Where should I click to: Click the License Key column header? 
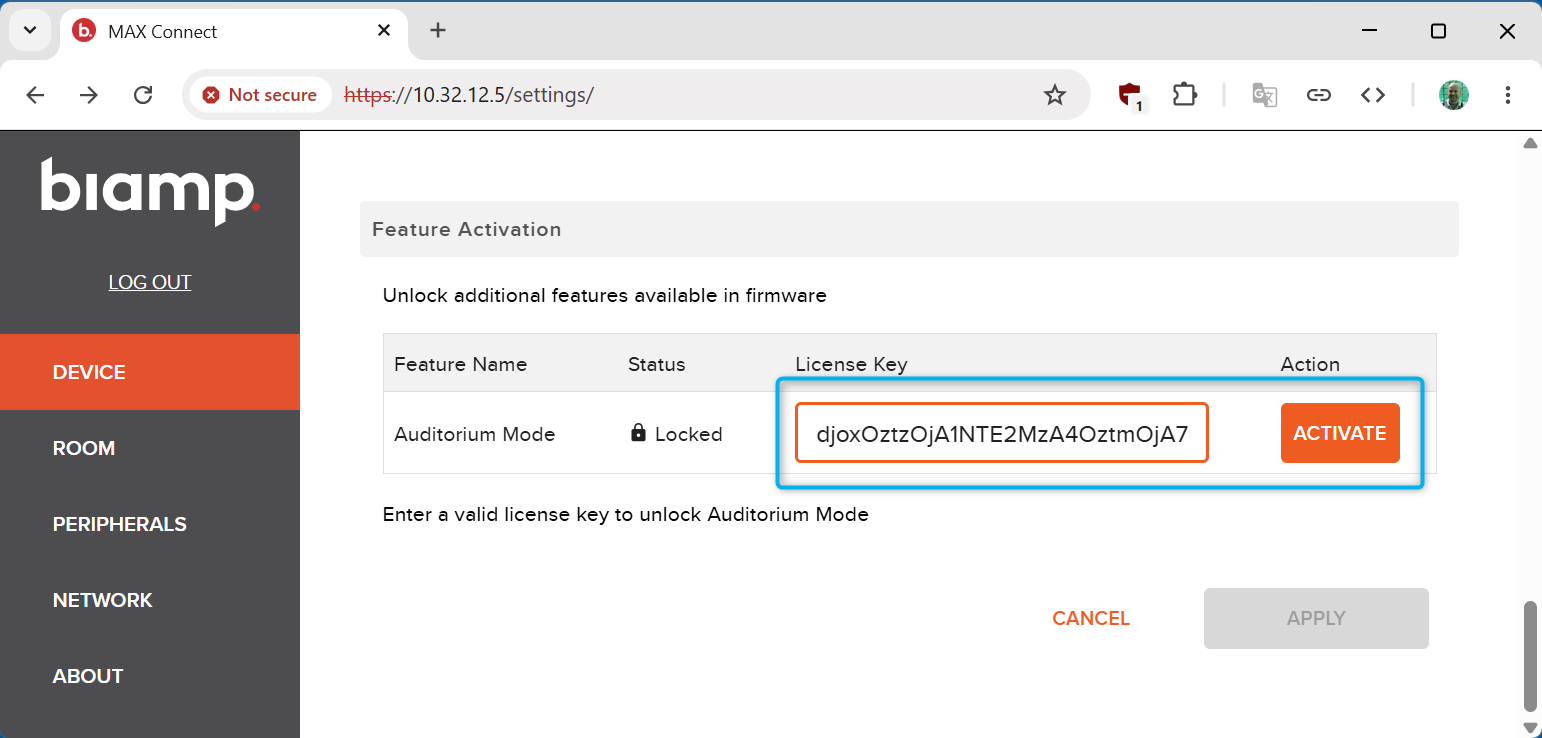pos(851,364)
